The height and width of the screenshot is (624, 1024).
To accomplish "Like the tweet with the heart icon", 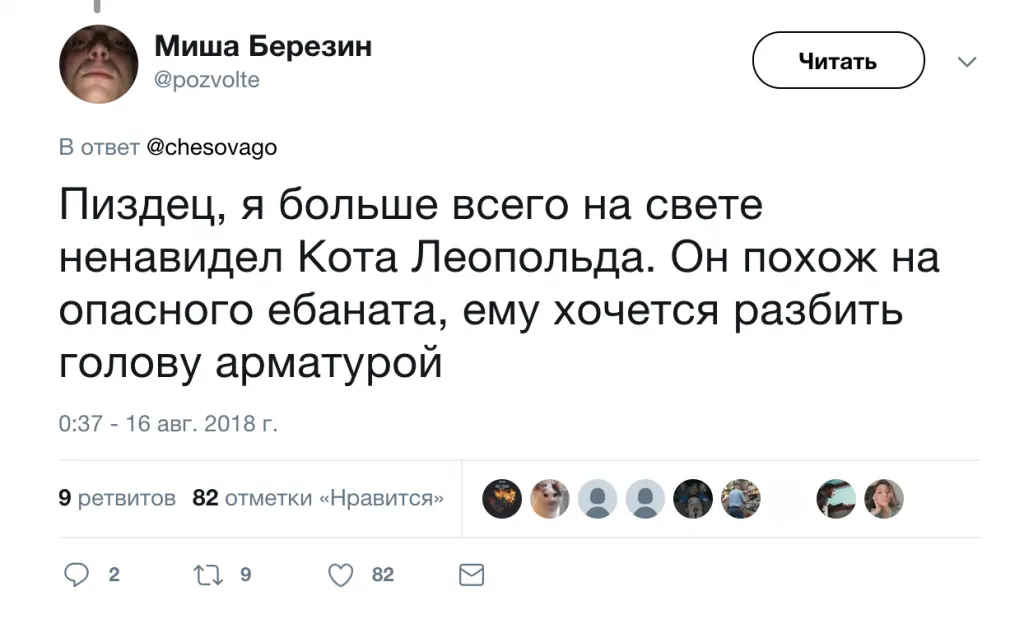I will pos(342,574).
